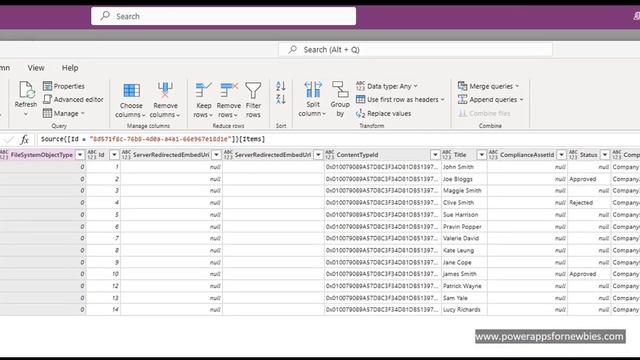Click Use first row as headers
The height and width of the screenshot is (360, 640).
coord(400,99)
